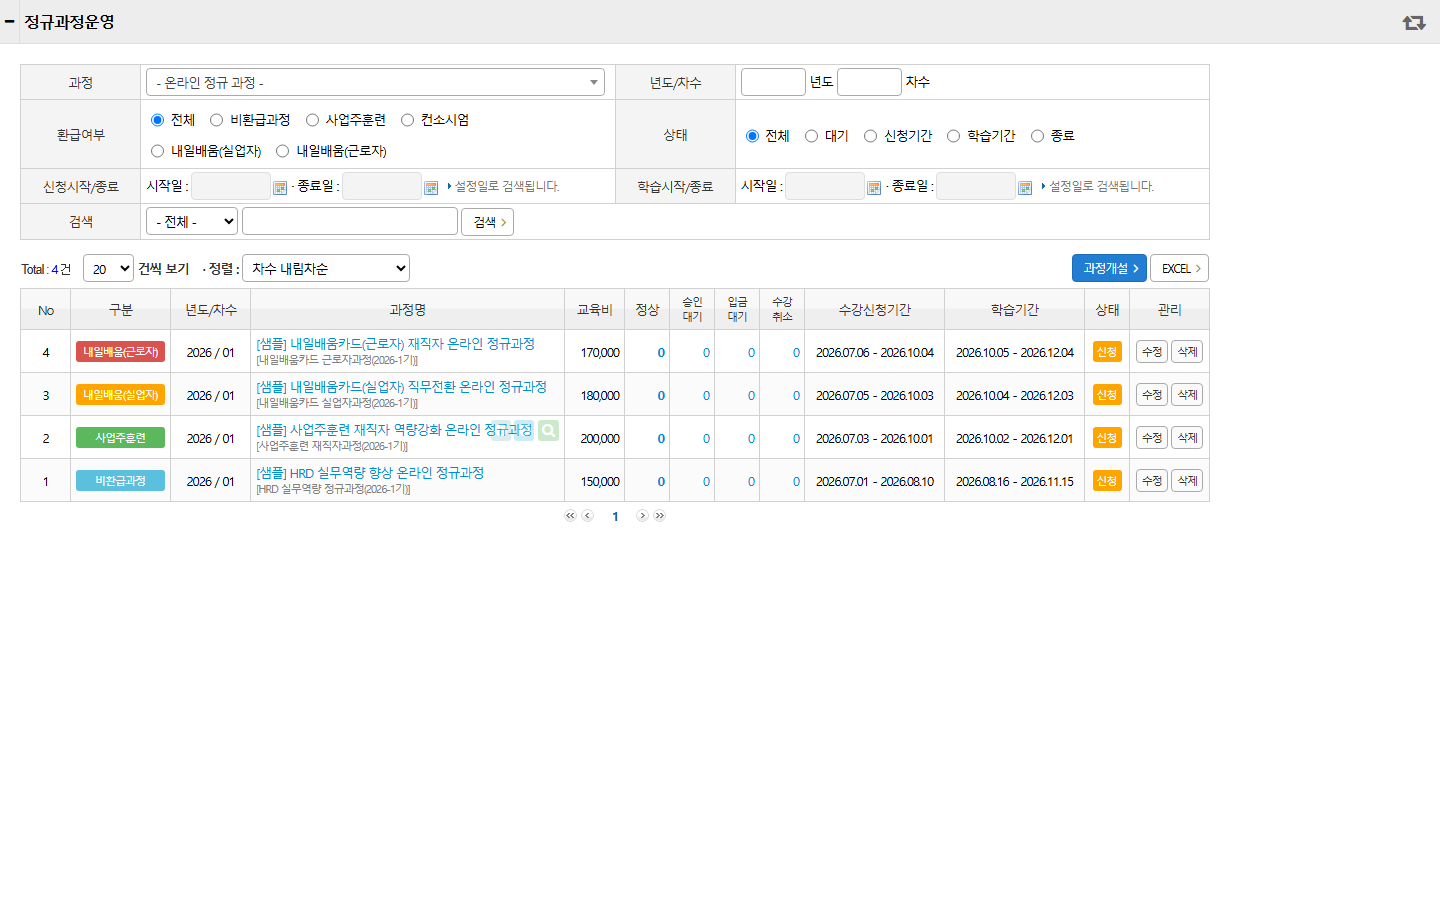1440x900 pixels.
Task: Click the 차수 input field
Action: pyautogui.click(x=869, y=82)
